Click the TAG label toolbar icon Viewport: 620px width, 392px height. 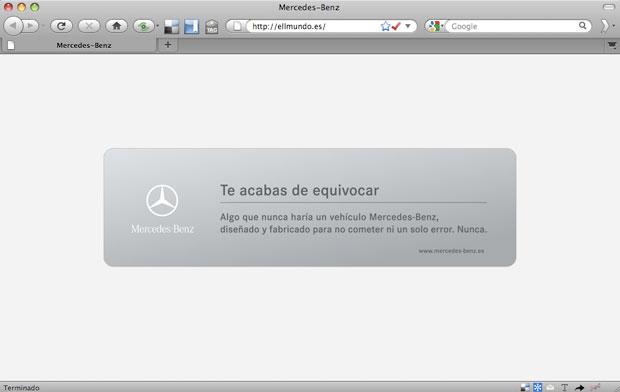(212, 27)
